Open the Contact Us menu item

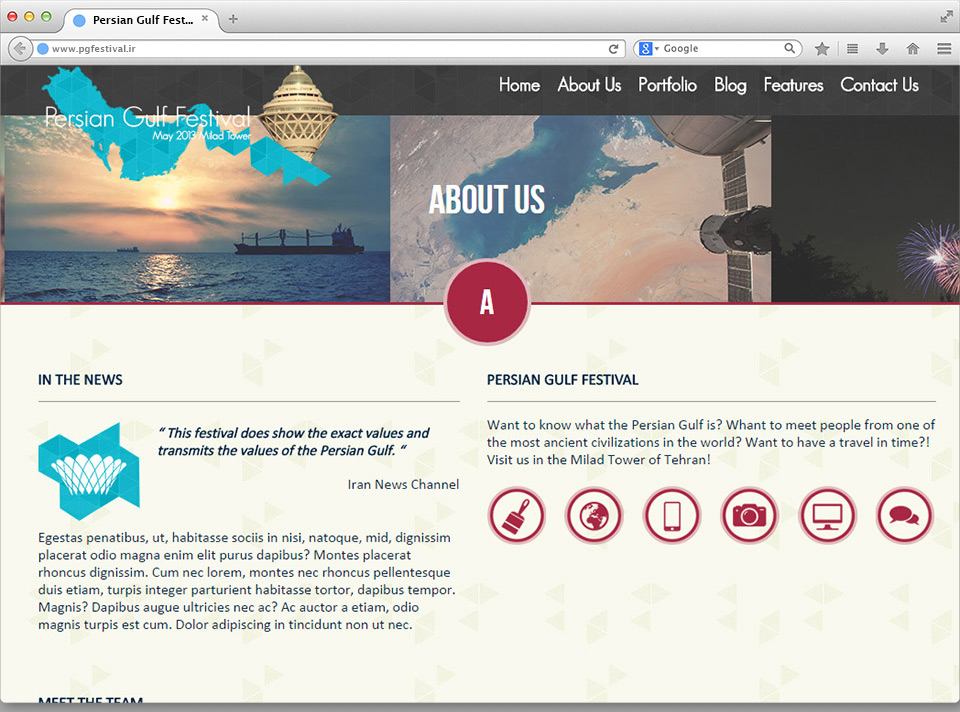point(879,84)
